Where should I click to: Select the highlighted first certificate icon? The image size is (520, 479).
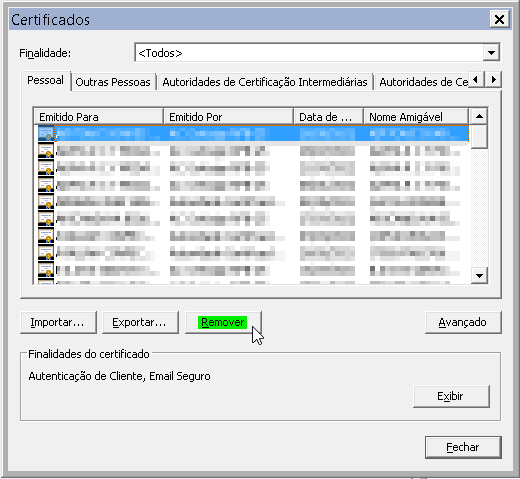pyautogui.click(x=46, y=133)
